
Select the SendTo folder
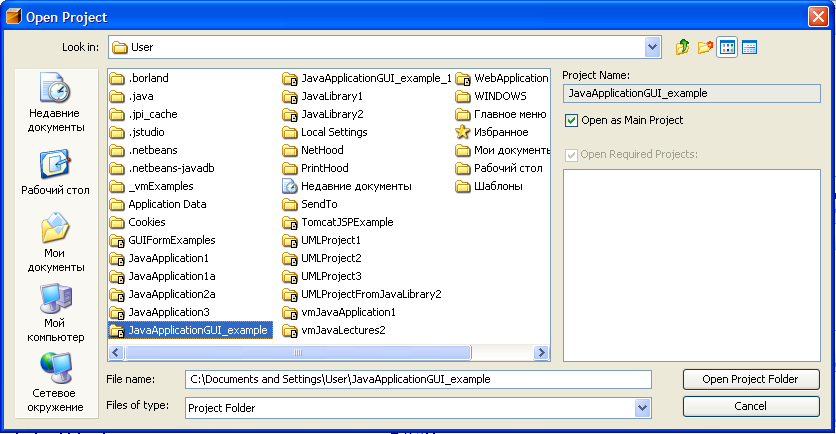tap(310, 204)
